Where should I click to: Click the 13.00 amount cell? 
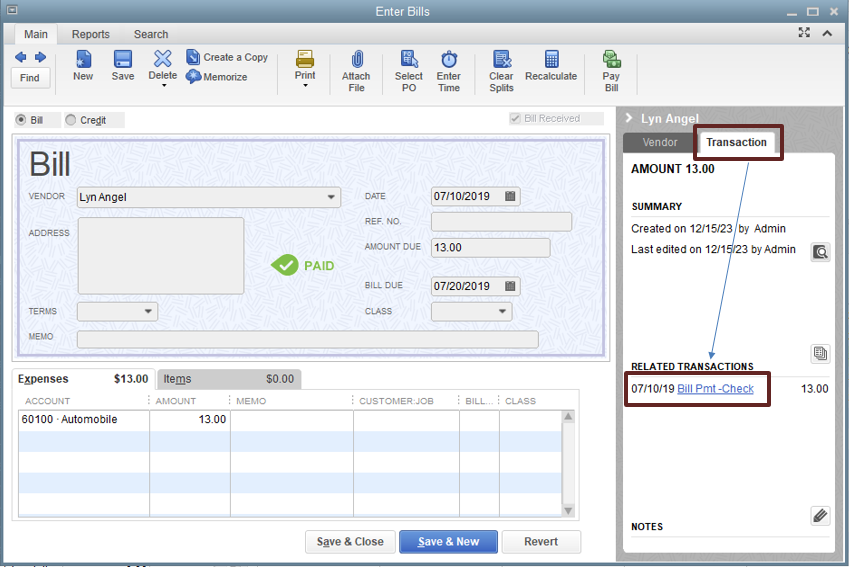point(190,420)
